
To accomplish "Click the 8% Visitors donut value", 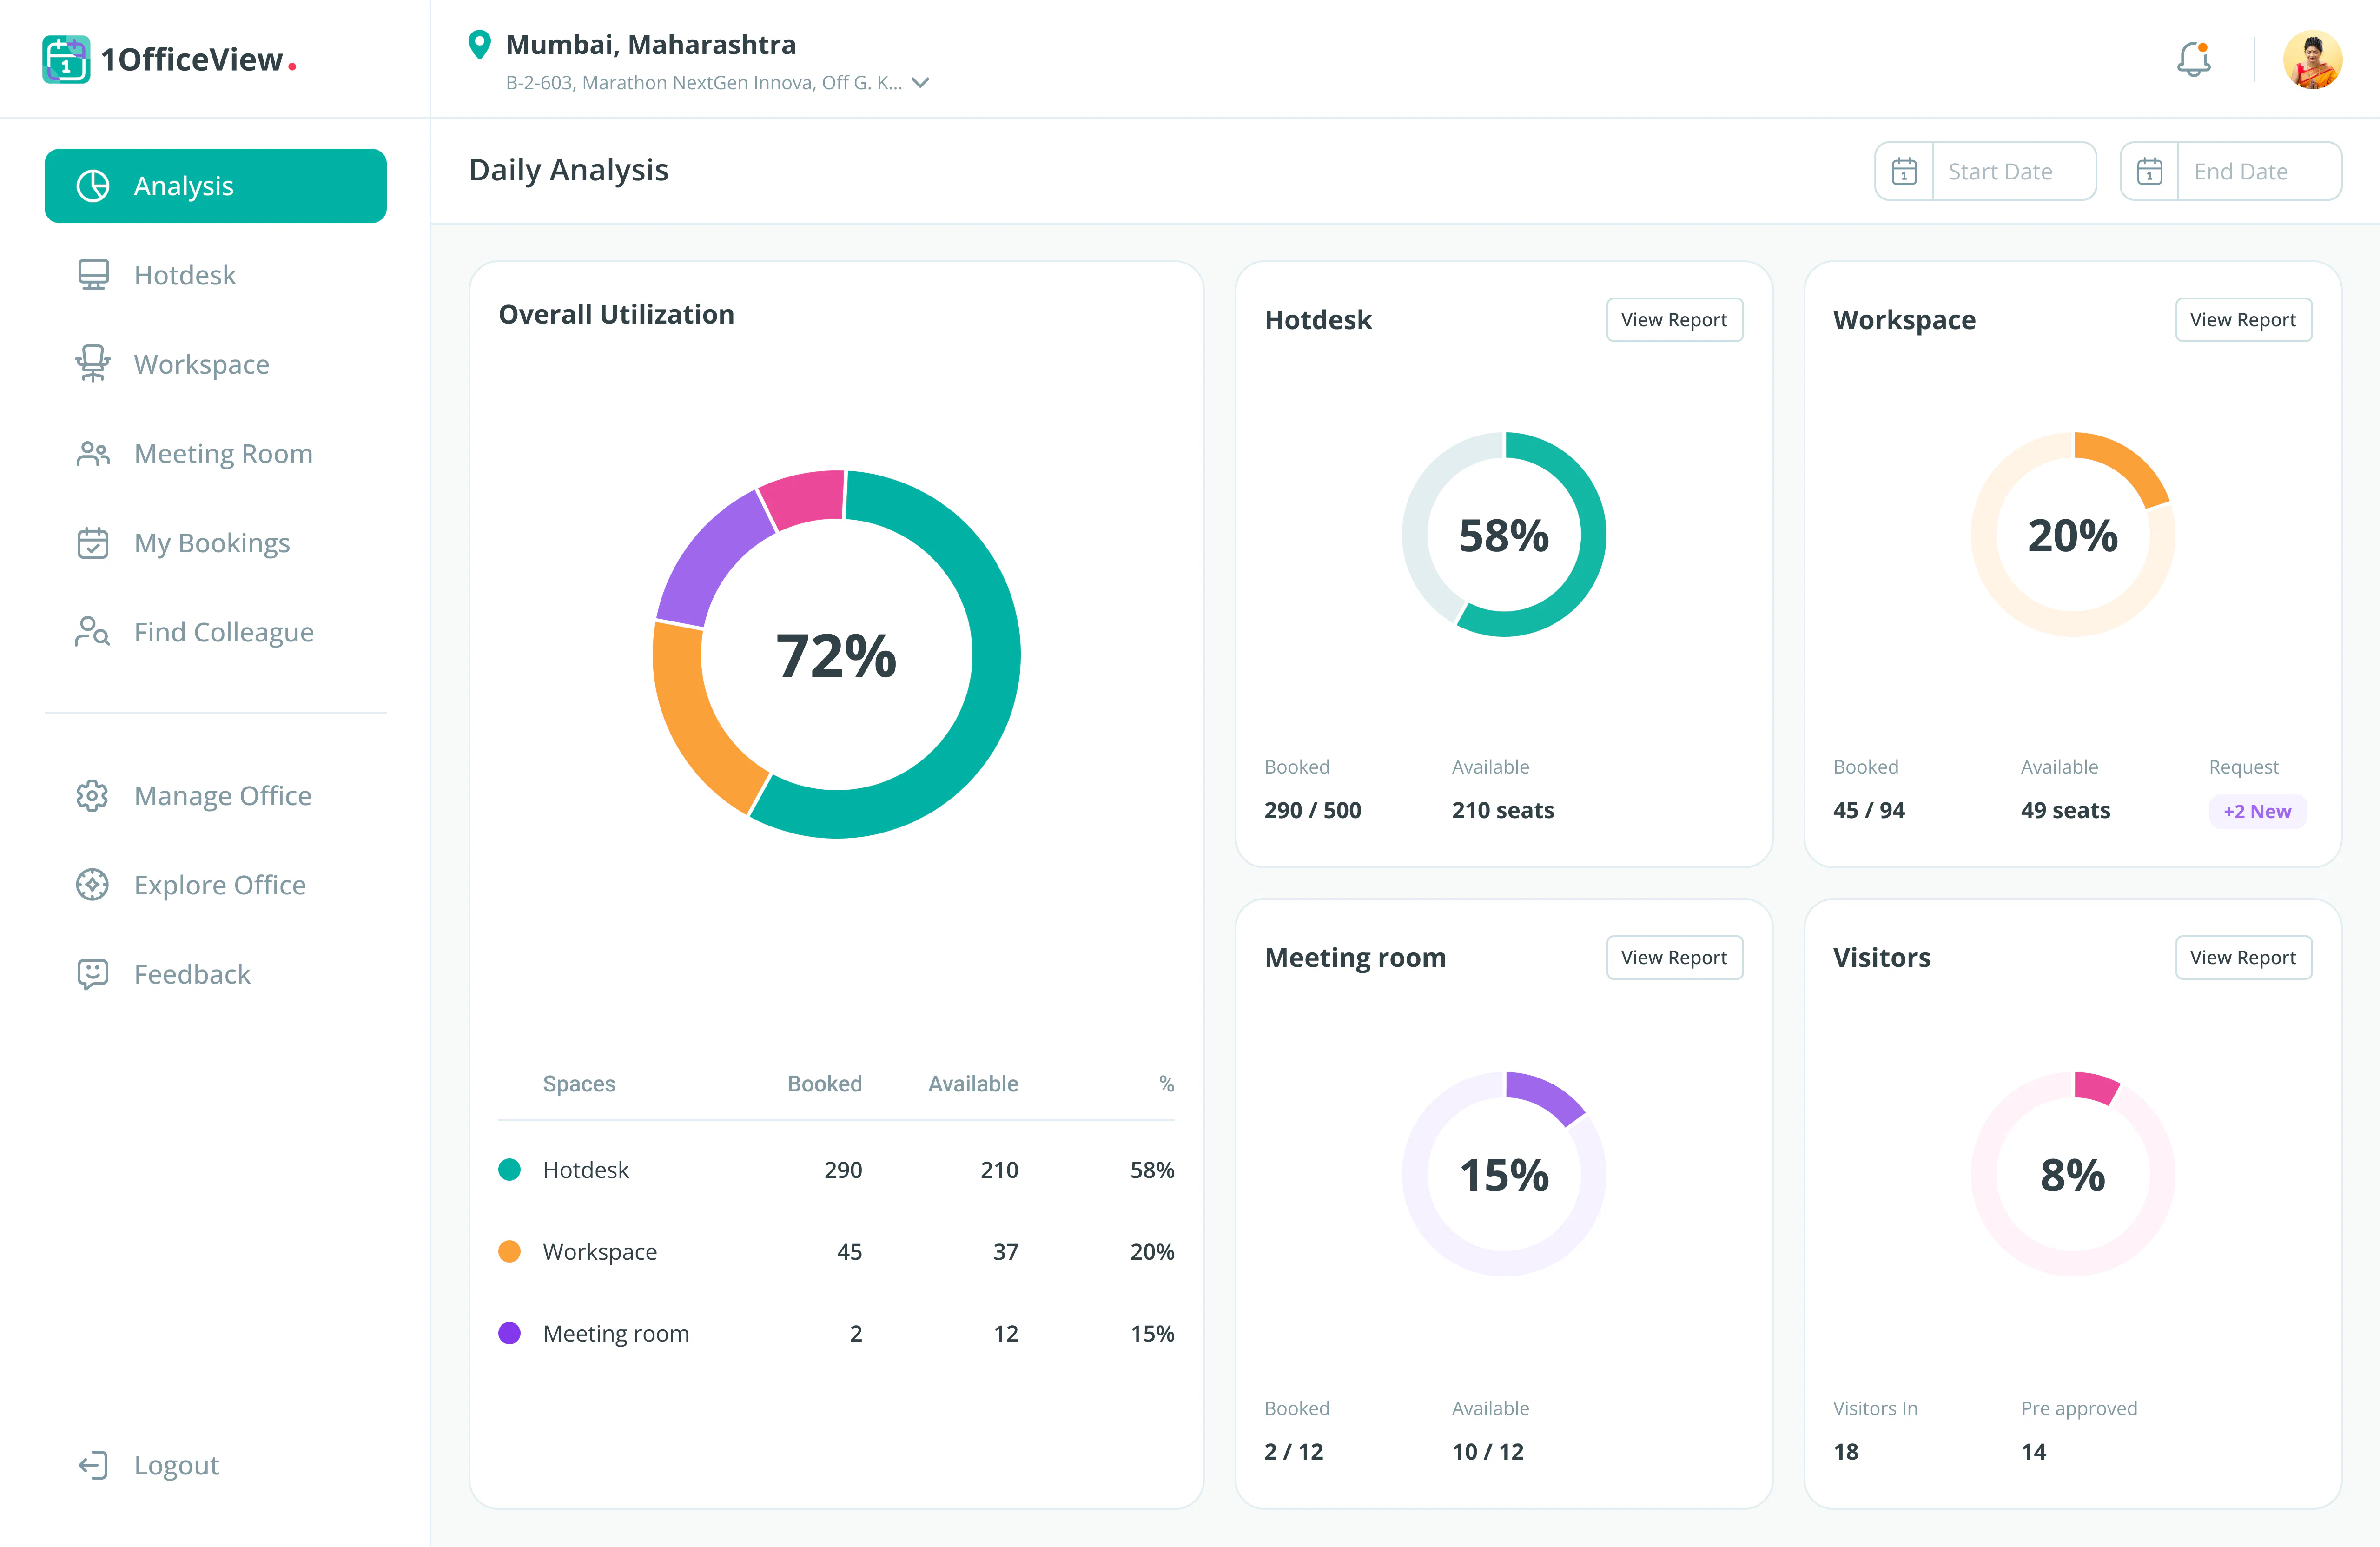I will (x=2073, y=1176).
